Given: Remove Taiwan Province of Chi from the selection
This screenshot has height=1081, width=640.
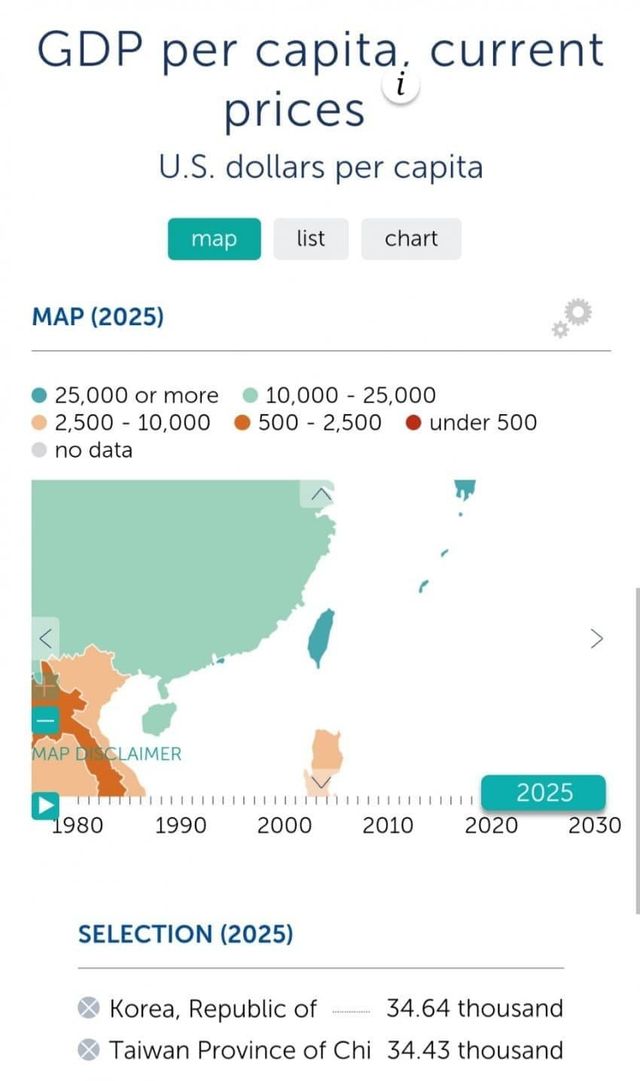Looking at the screenshot, I should click(89, 1051).
